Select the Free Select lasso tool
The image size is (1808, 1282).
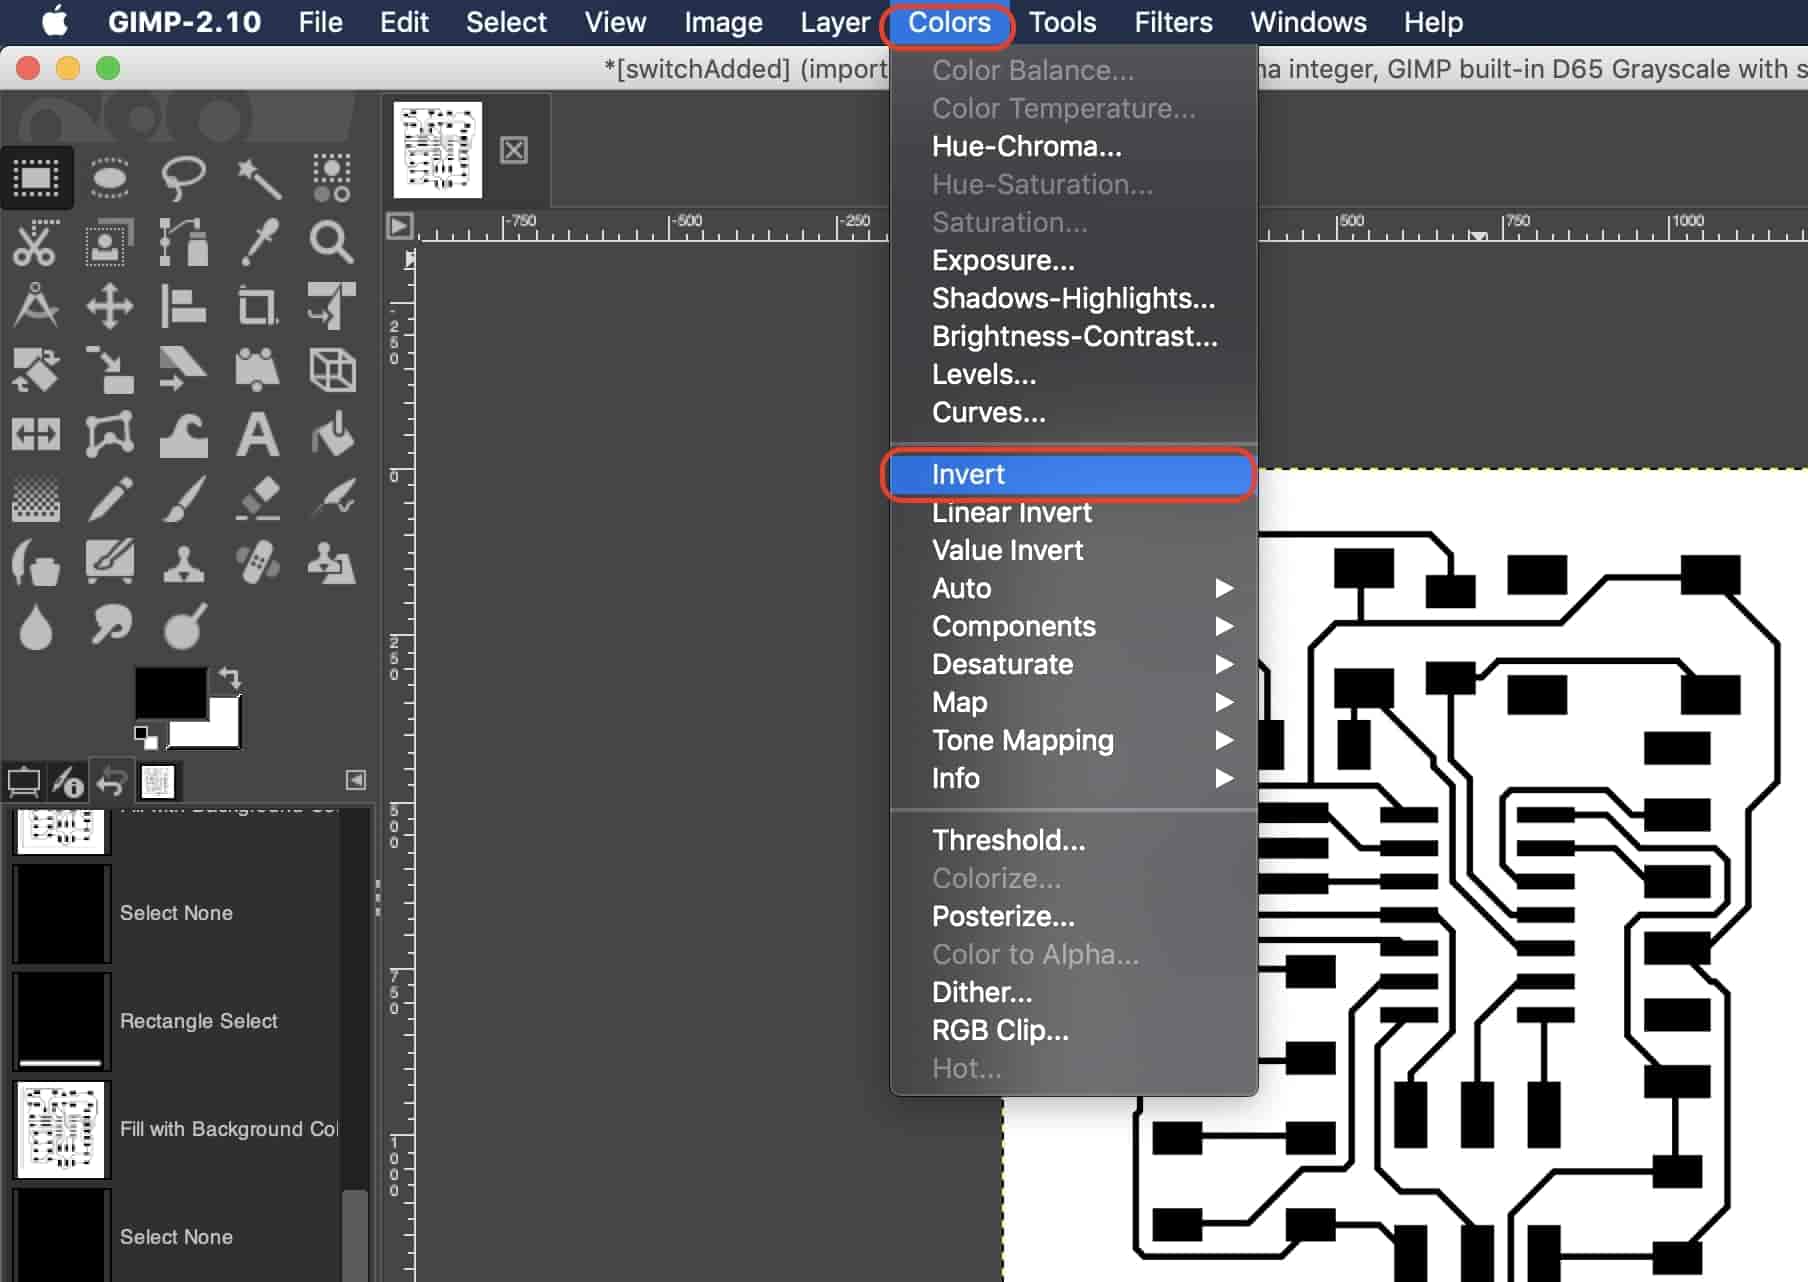[x=184, y=178]
